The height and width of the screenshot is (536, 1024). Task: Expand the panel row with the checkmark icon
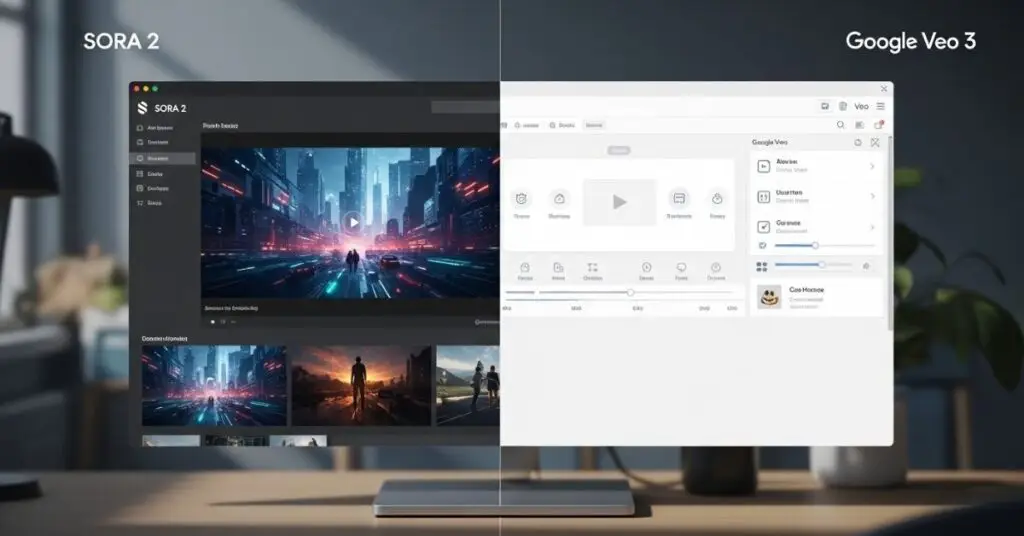[872, 227]
